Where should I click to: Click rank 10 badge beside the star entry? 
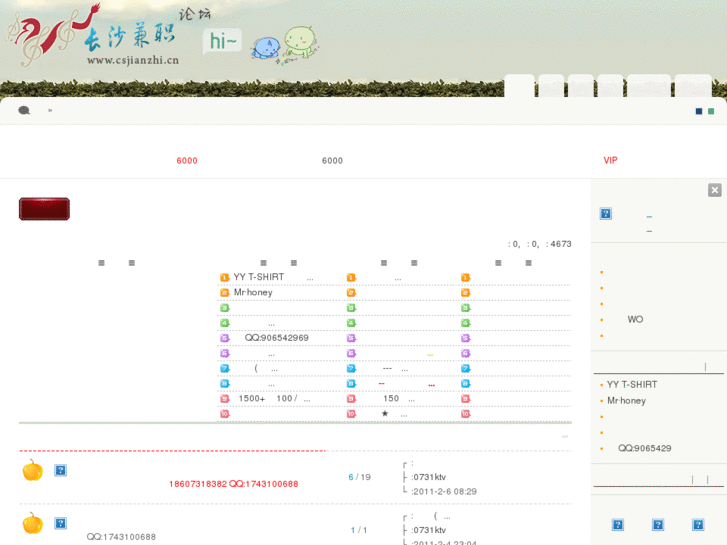tap(351, 414)
